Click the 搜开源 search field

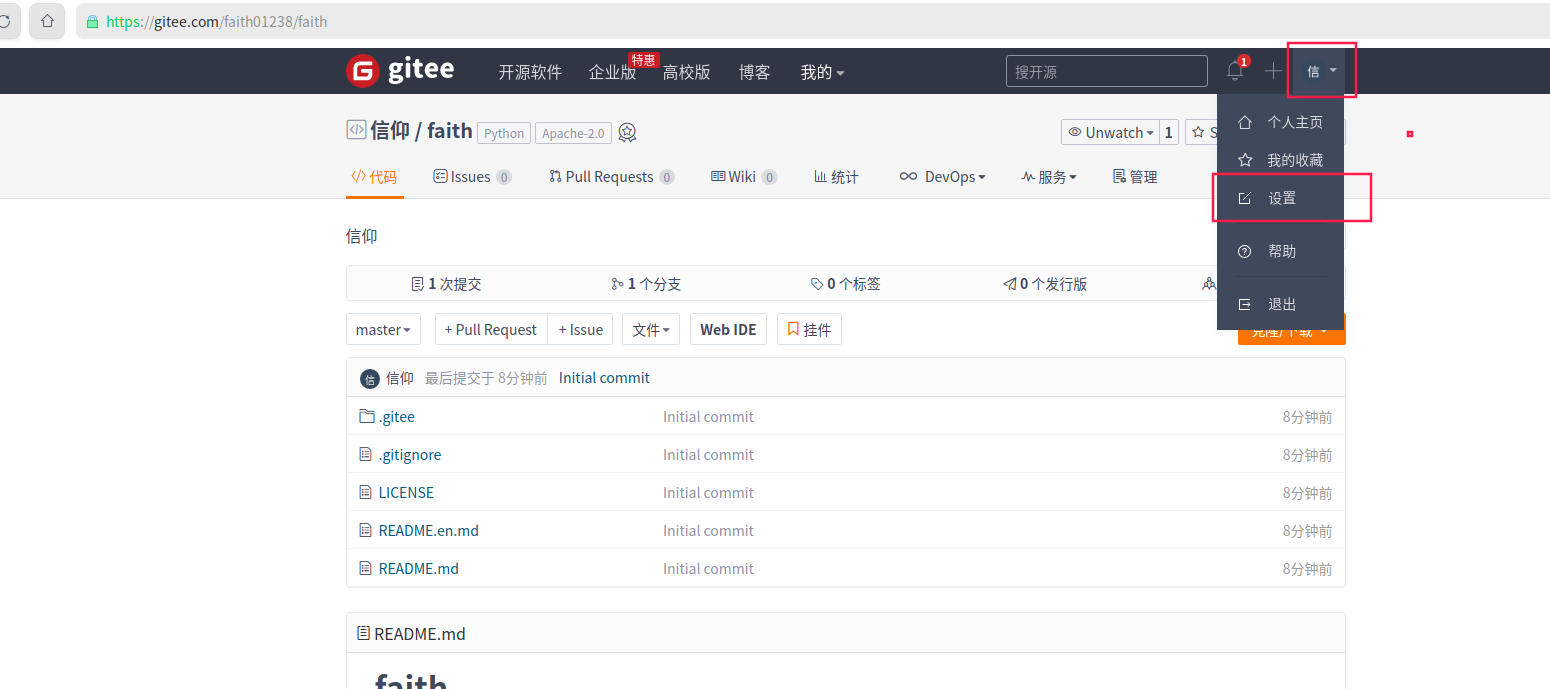click(1107, 71)
